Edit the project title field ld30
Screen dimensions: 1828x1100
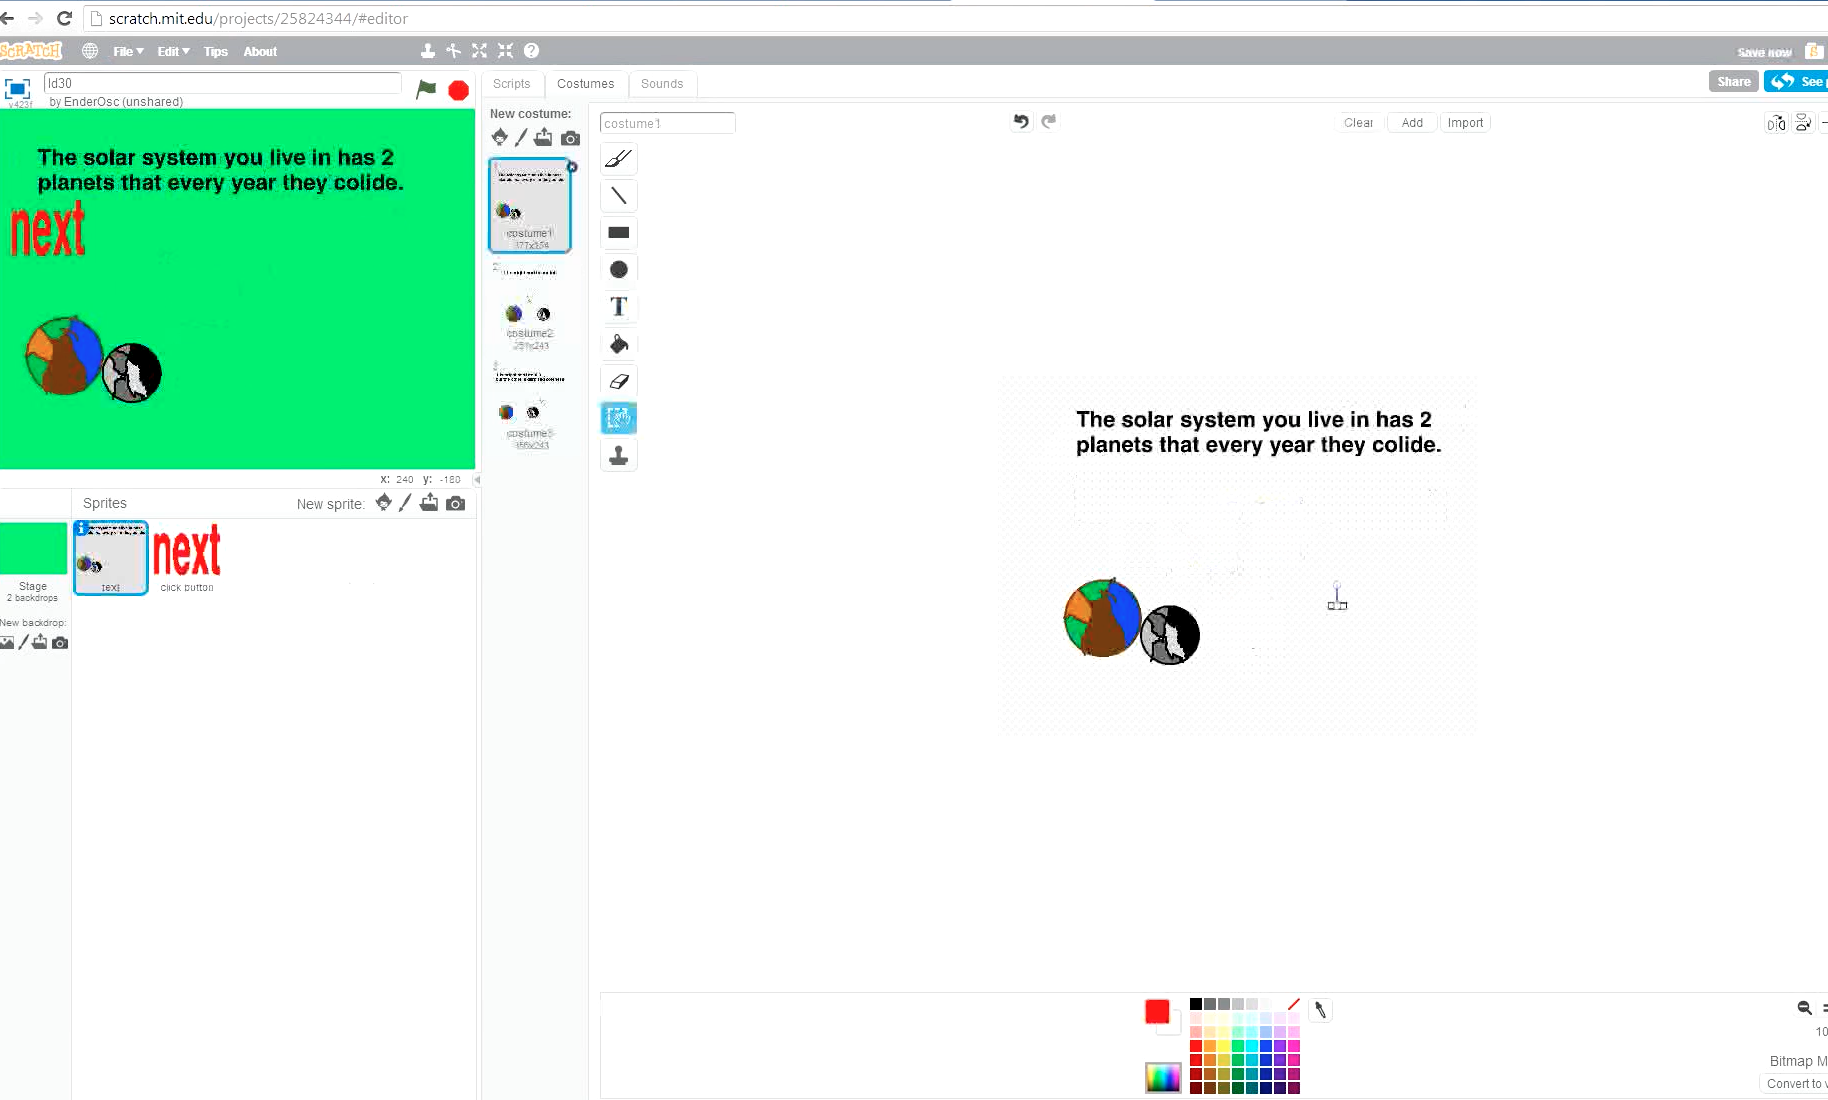click(x=223, y=83)
